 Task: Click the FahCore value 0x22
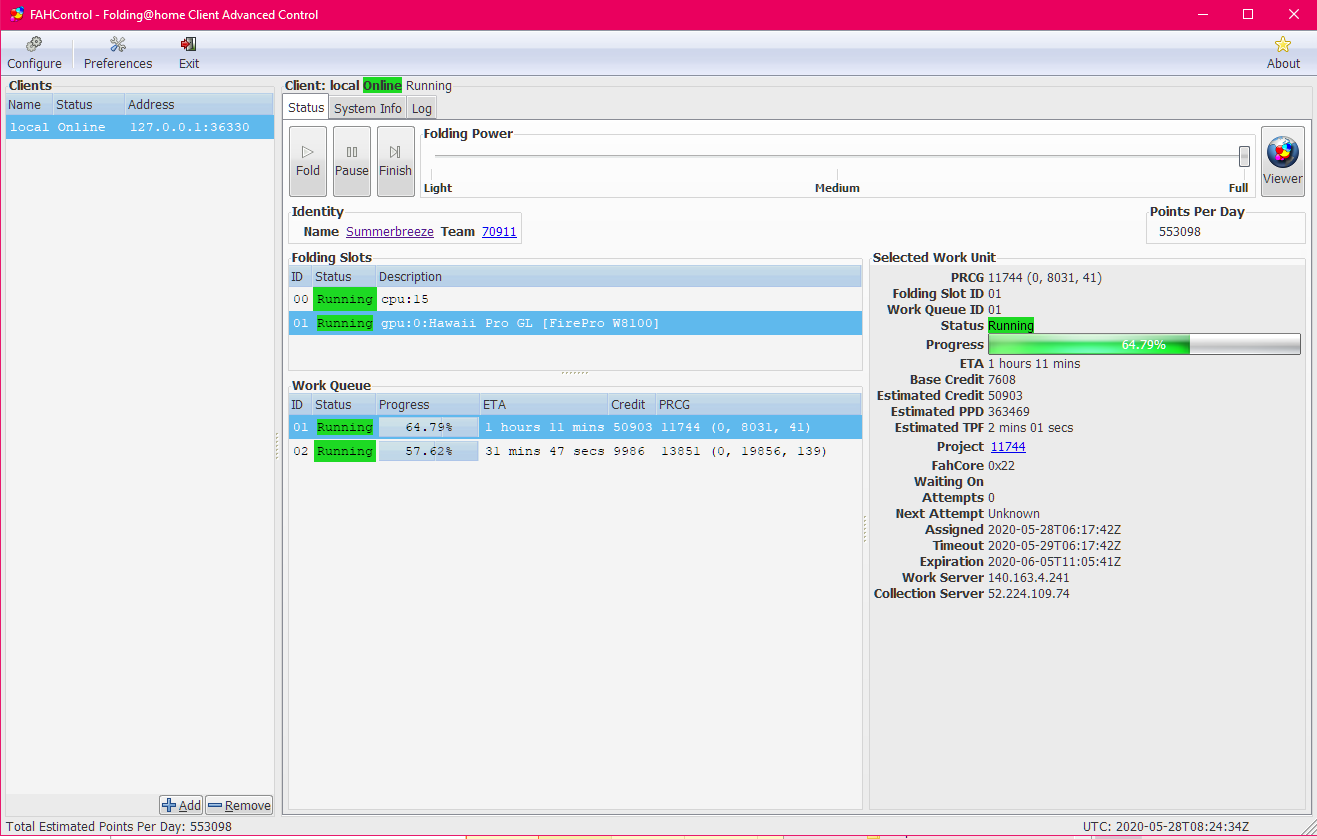coord(1001,466)
